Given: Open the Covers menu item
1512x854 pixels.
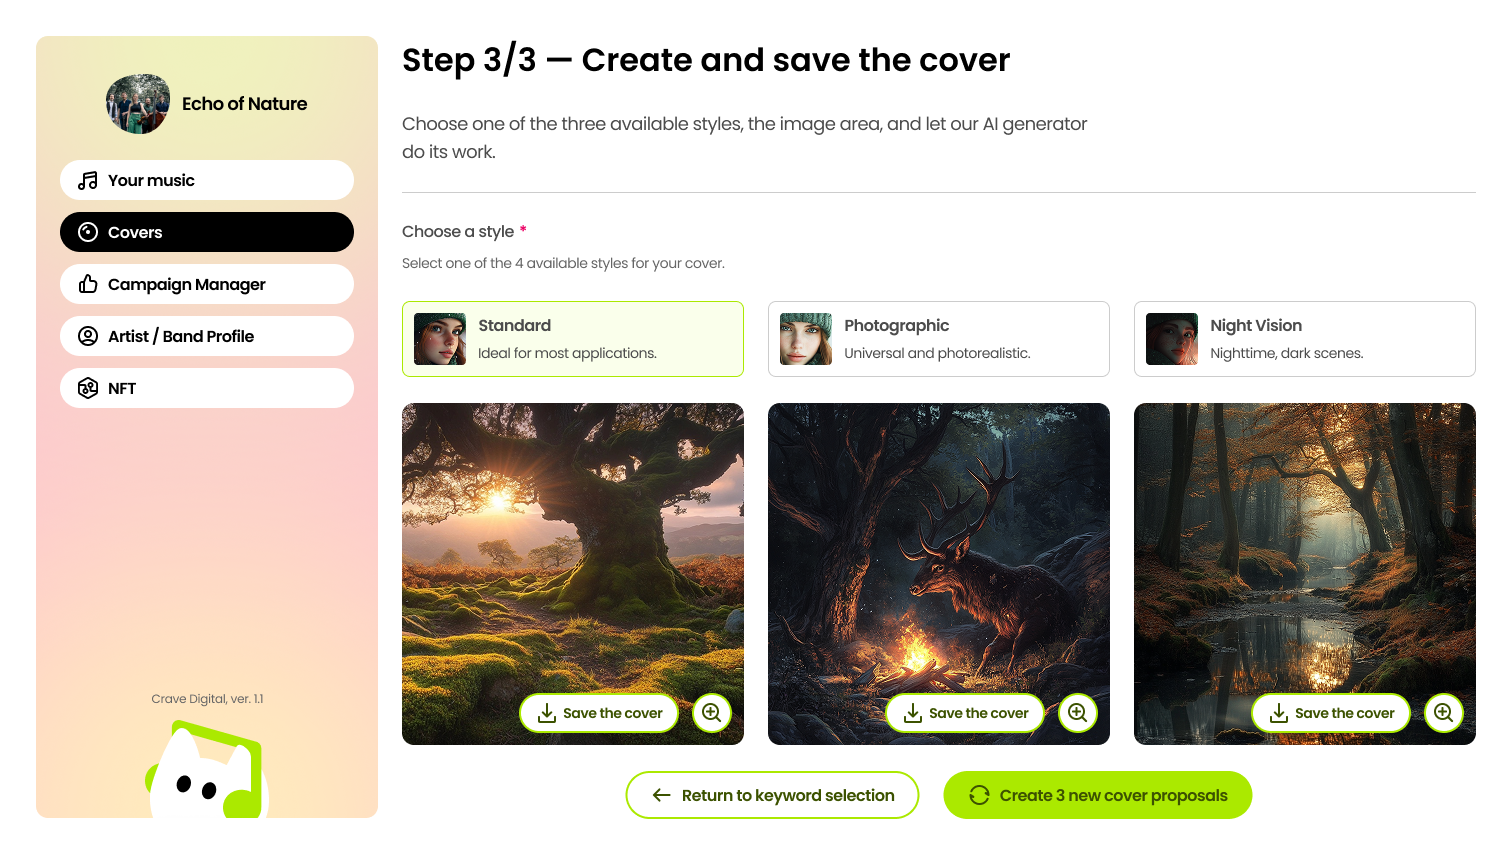Looking at the screenshot, I should point(207,232).
